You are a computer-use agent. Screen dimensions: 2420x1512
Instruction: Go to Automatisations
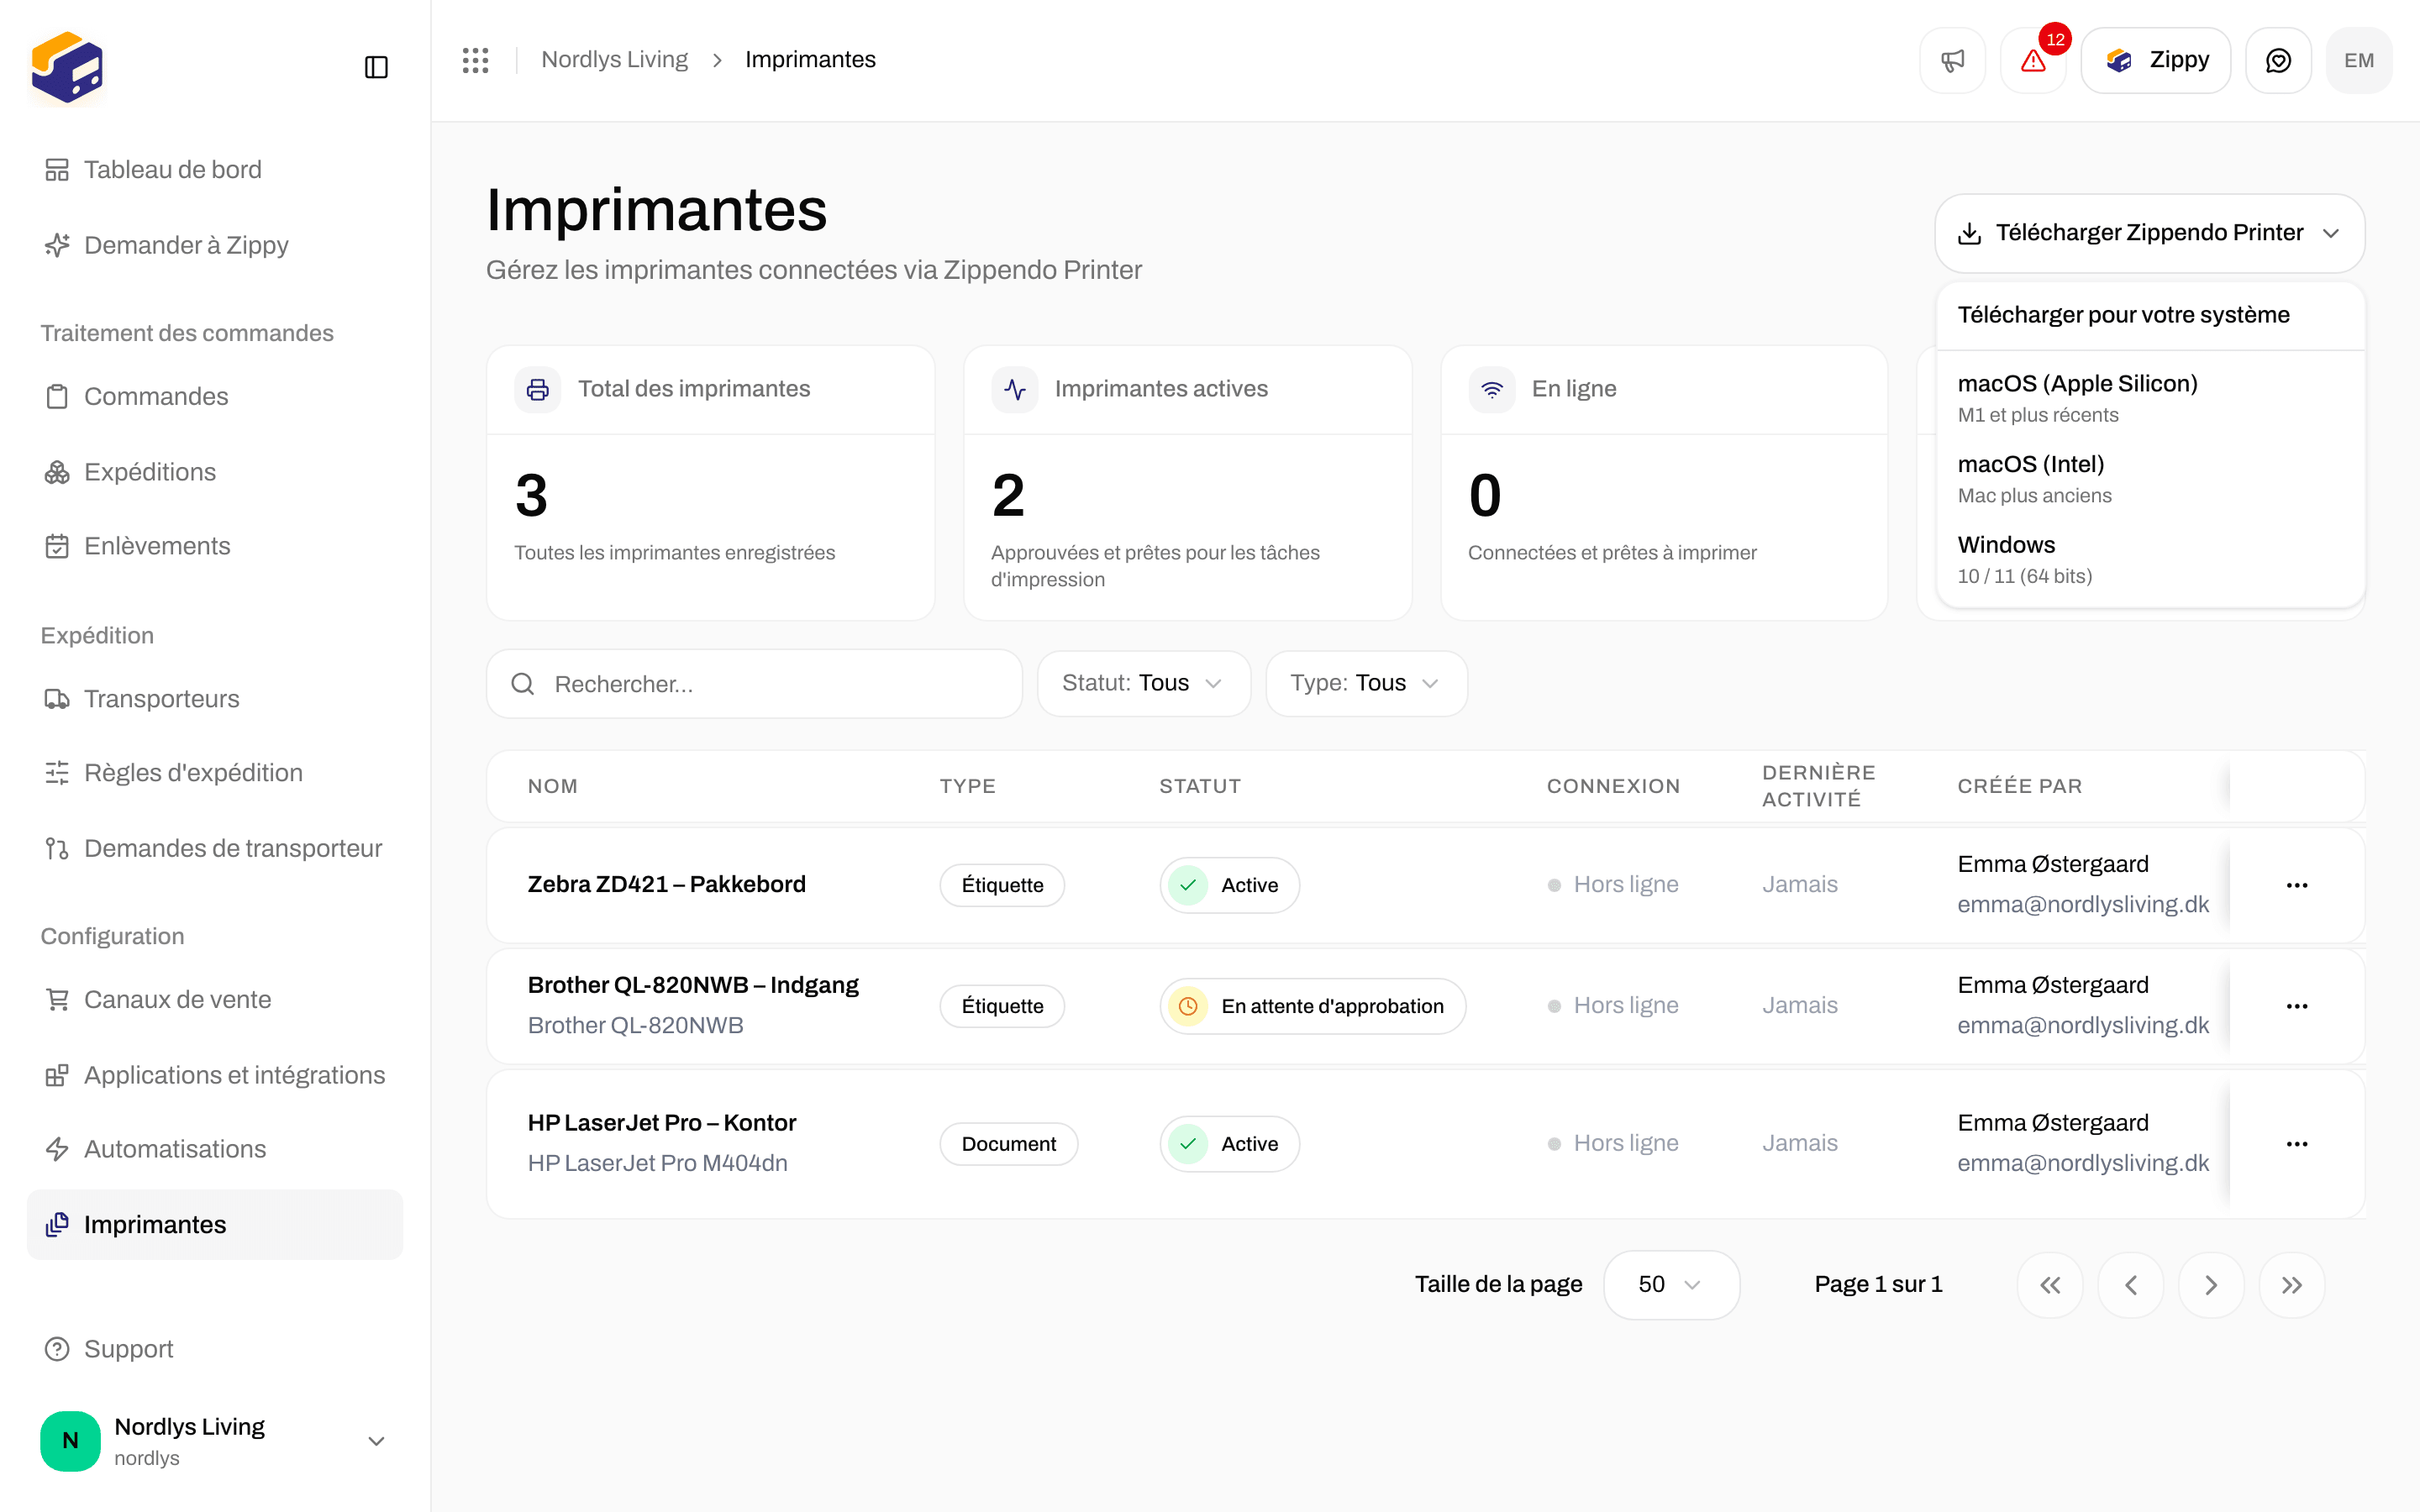click(x=215, y=1149)
